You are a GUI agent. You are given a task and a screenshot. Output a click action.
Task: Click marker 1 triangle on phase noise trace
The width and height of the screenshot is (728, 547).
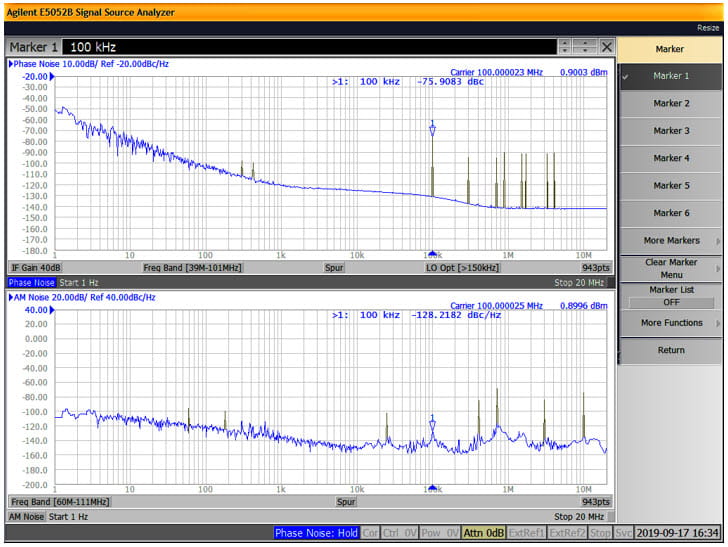(432, 130)
